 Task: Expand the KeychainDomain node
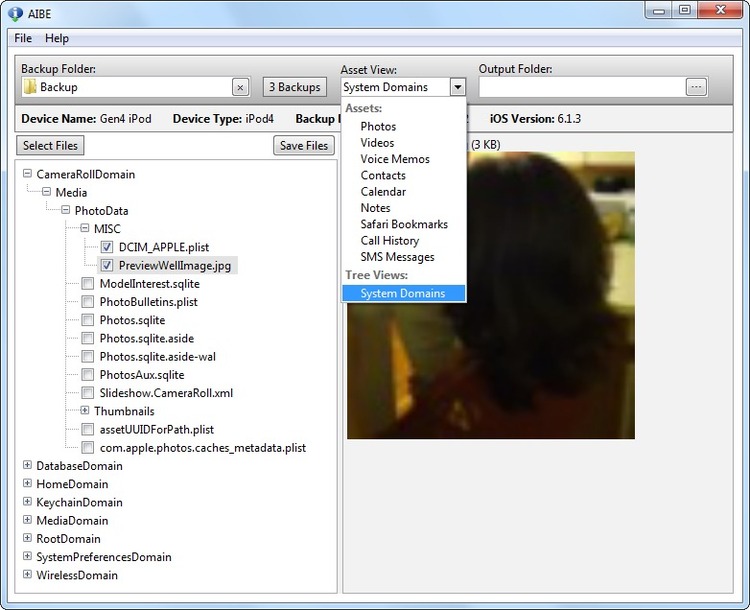pos(27,501)
